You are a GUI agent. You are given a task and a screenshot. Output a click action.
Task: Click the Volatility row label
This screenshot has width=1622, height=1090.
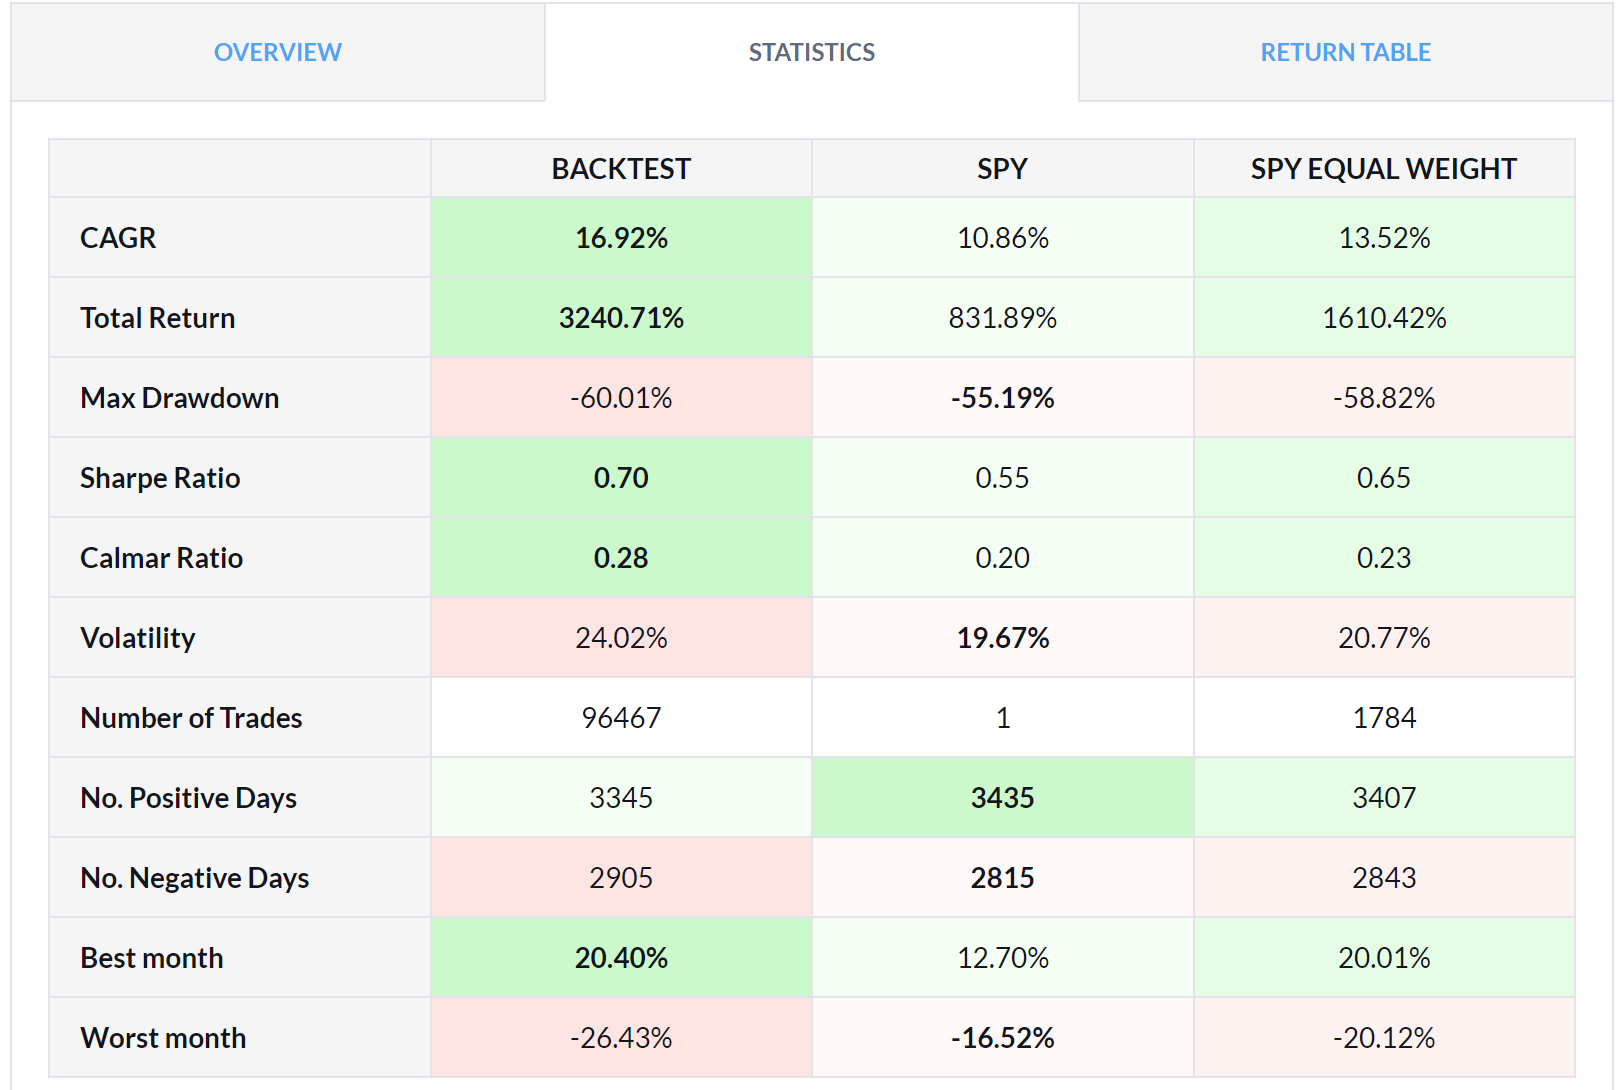138,638
